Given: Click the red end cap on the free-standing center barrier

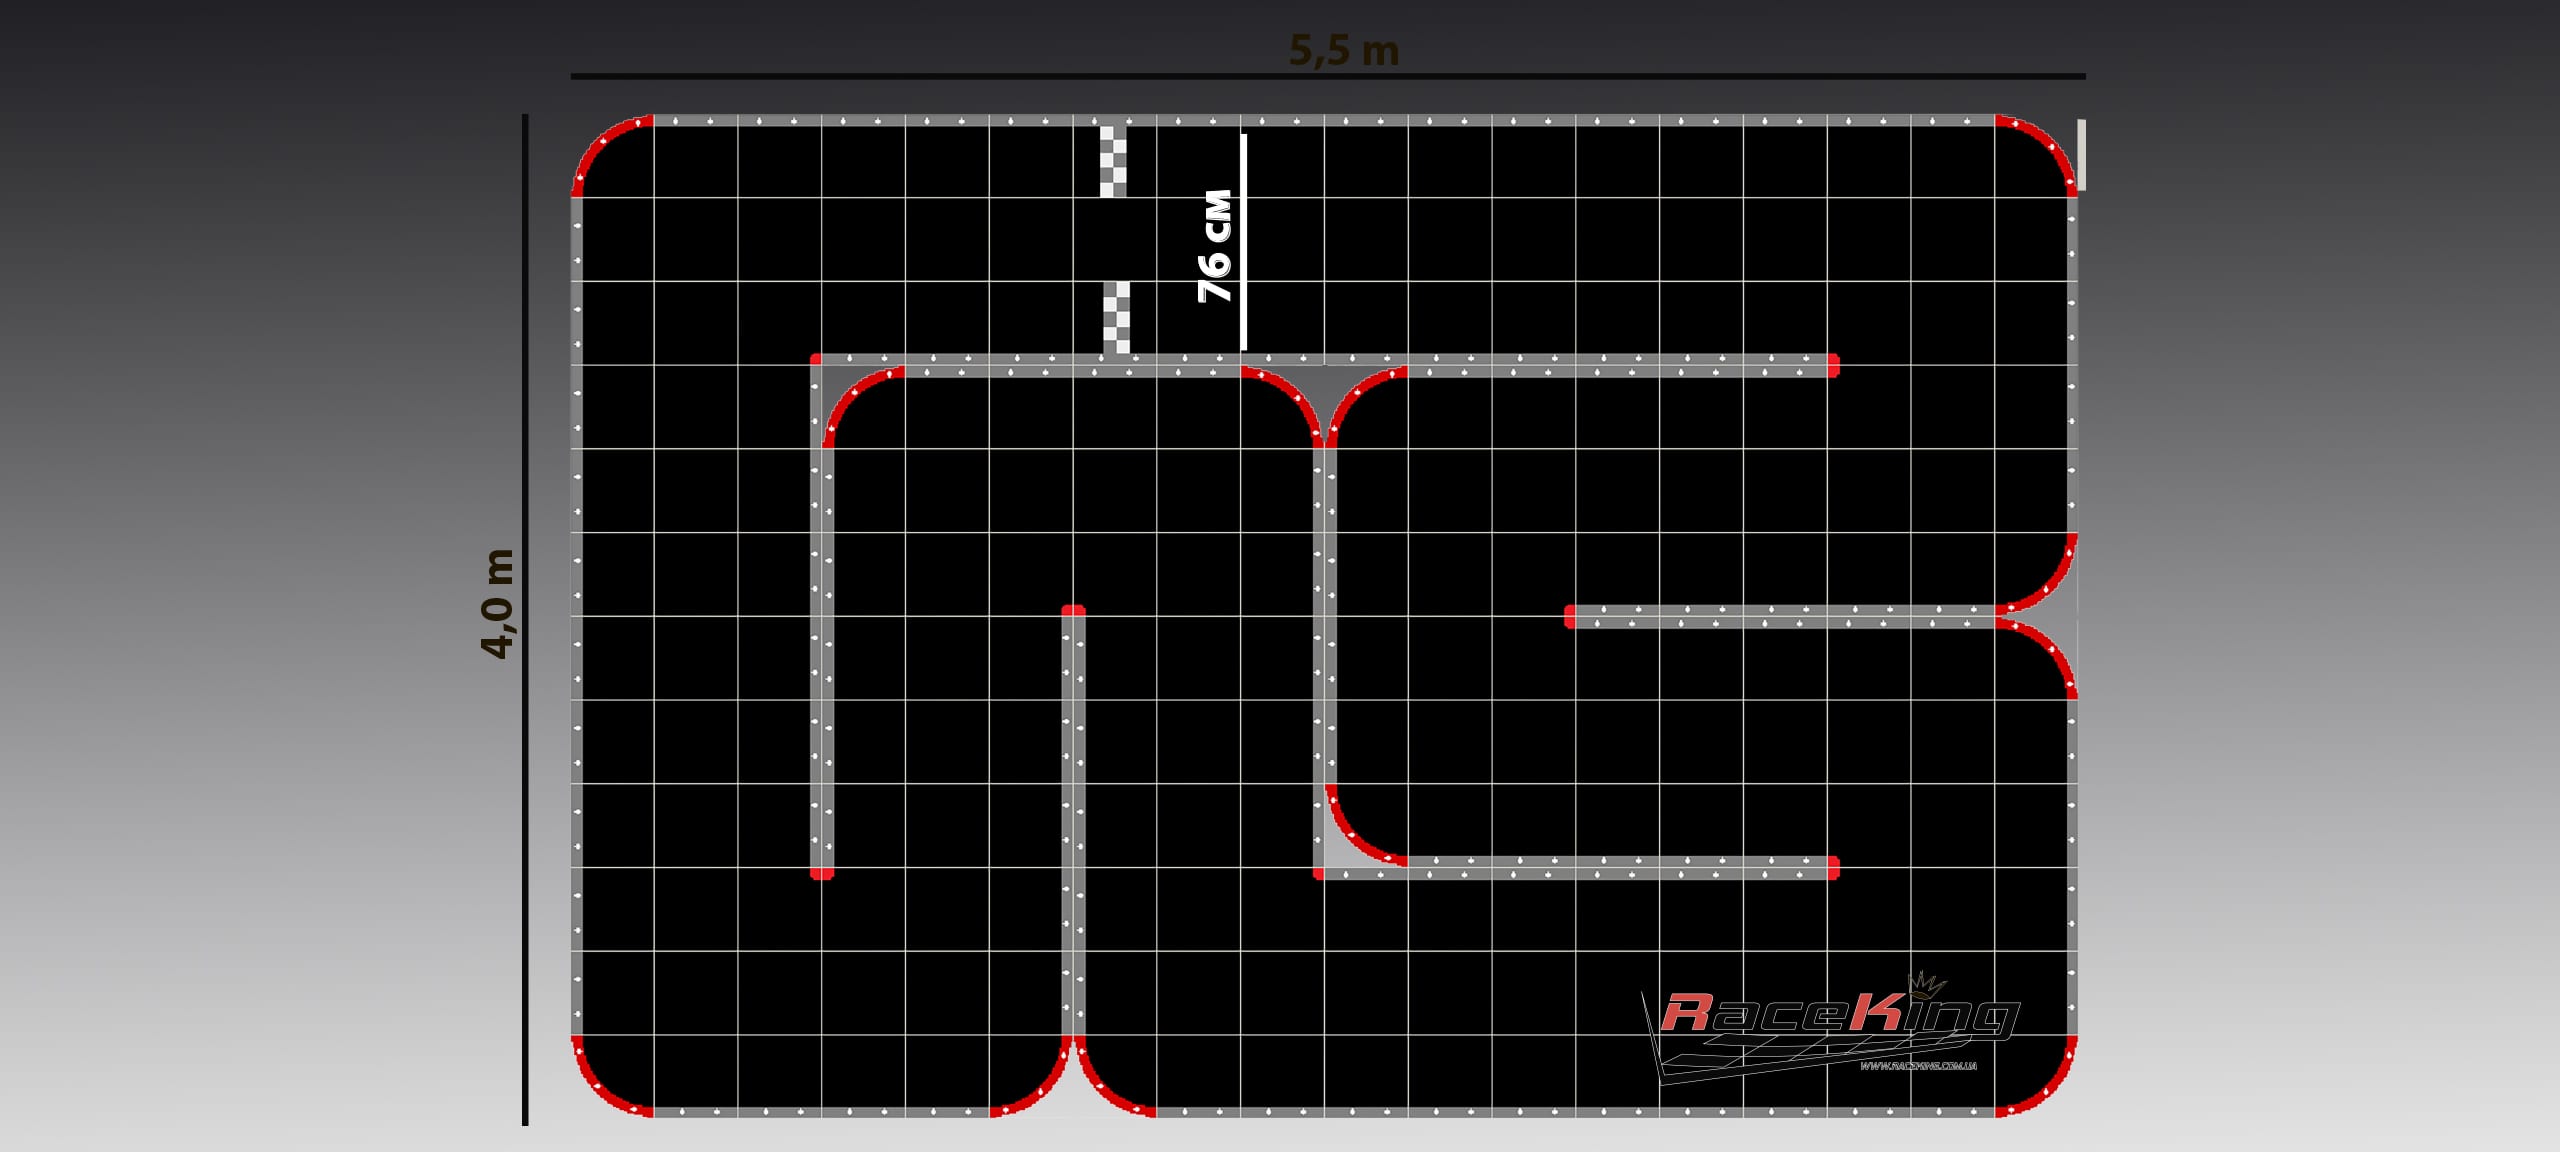Looking at the screenshot, I should point(1073,610).
